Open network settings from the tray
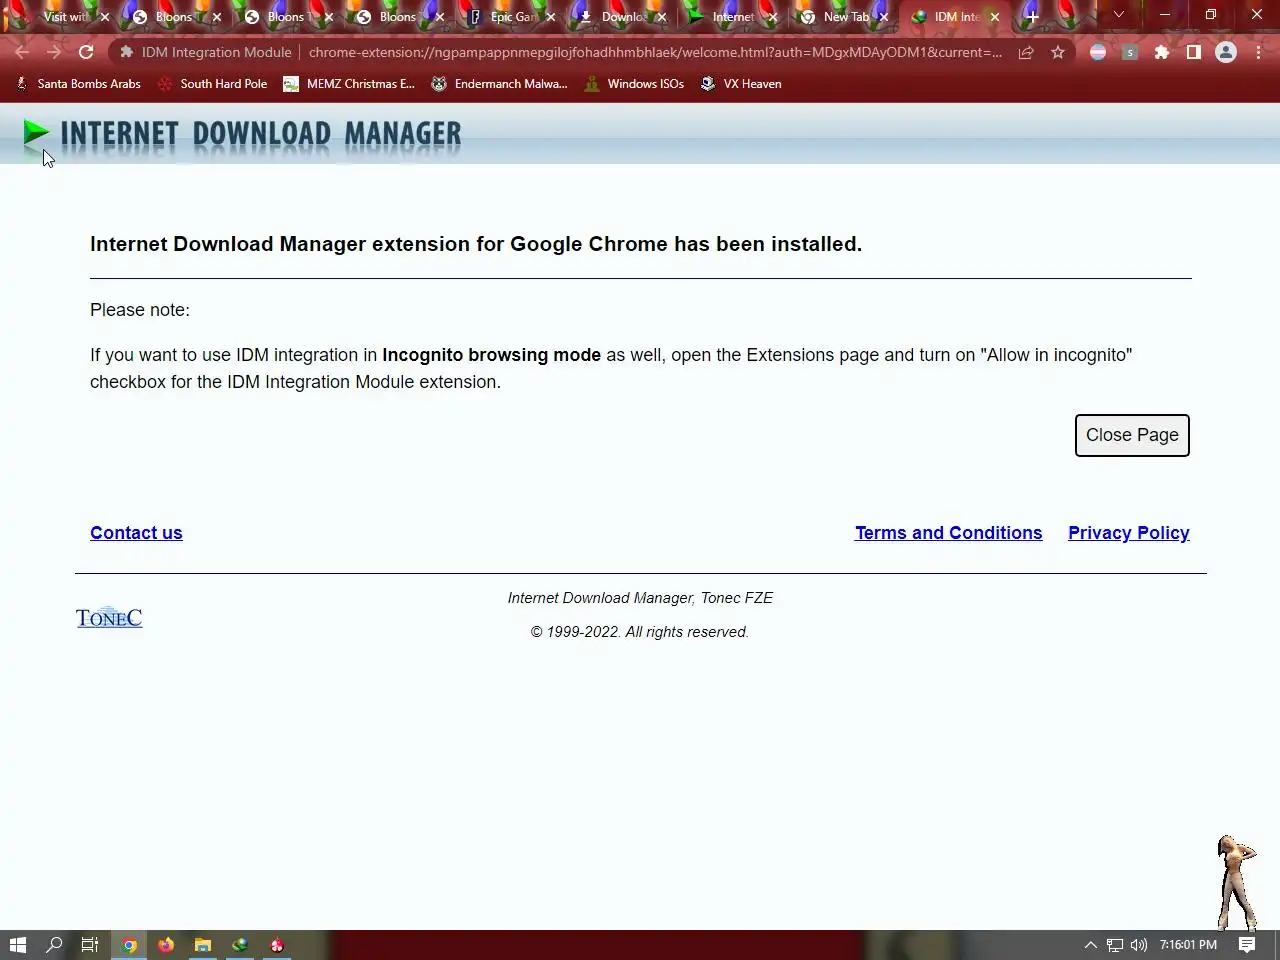Image resolution: width=1280 pixels, height=960 pixels. (1114, 945)
